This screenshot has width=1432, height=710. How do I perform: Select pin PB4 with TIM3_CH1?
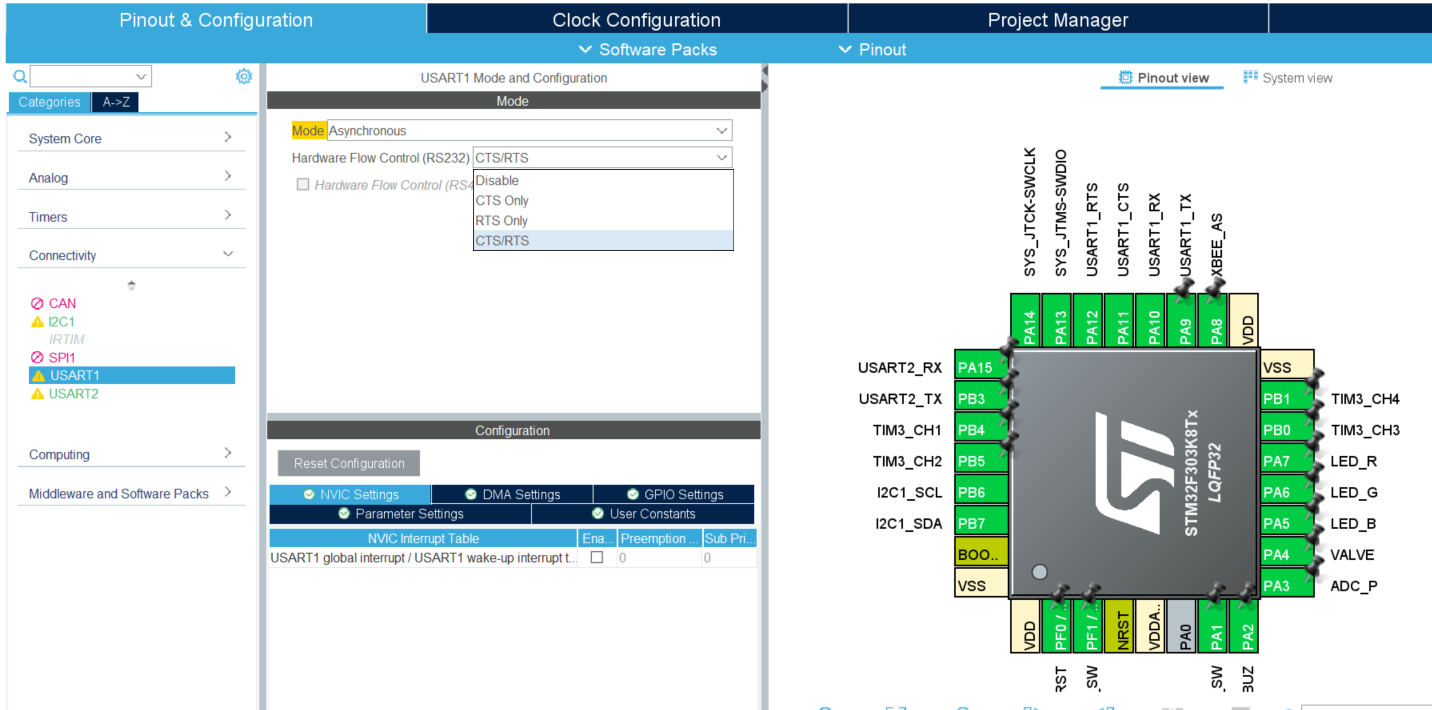(981, 429)
